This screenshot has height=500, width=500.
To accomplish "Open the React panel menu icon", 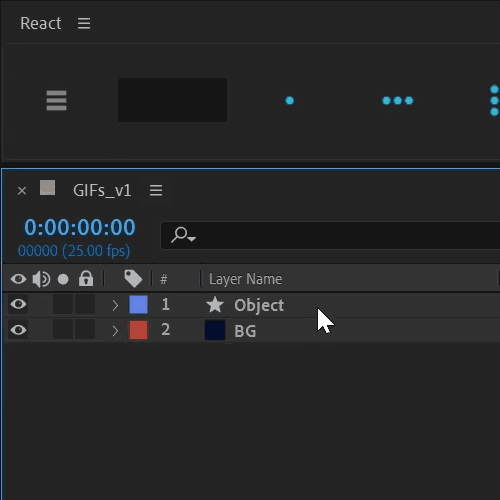I will (84, 23).
